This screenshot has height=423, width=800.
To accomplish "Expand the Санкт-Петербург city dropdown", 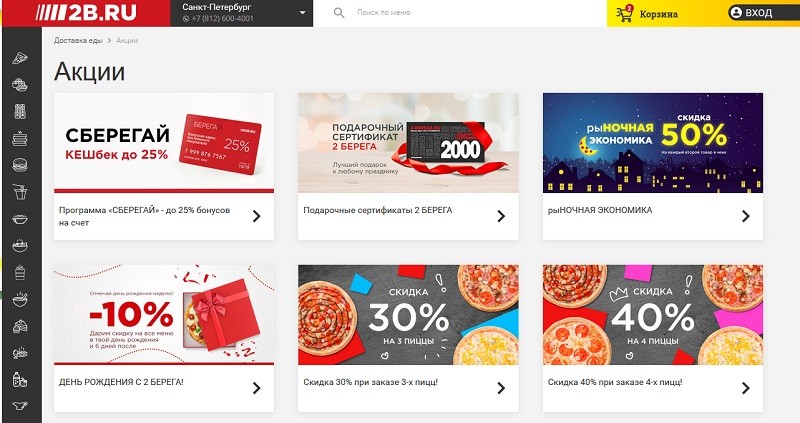I will (x=303, y=13).
